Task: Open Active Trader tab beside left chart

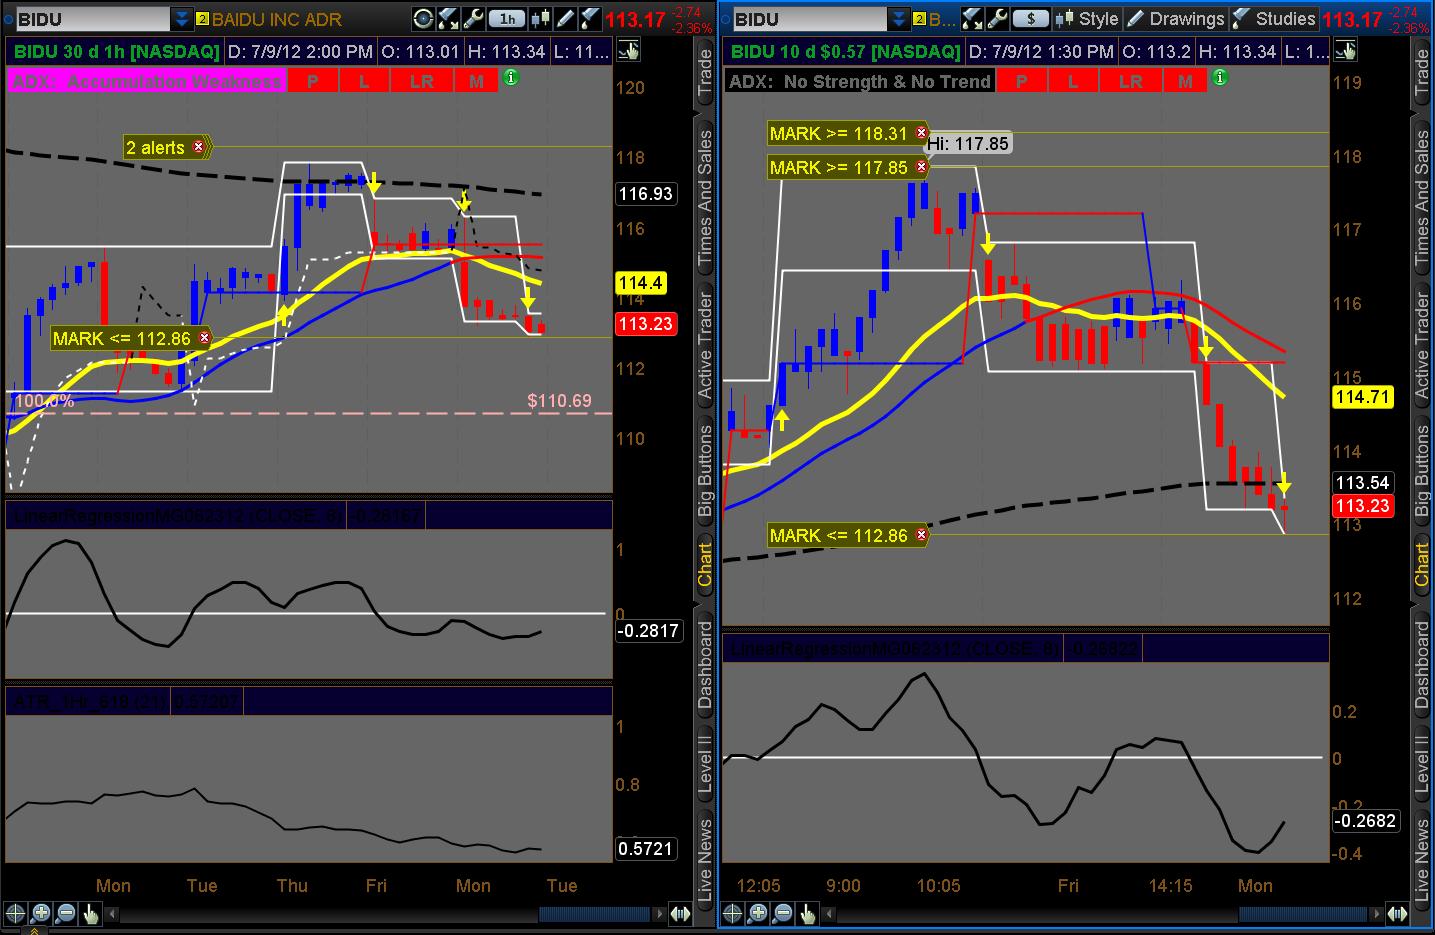Action: tap(706, 346)
